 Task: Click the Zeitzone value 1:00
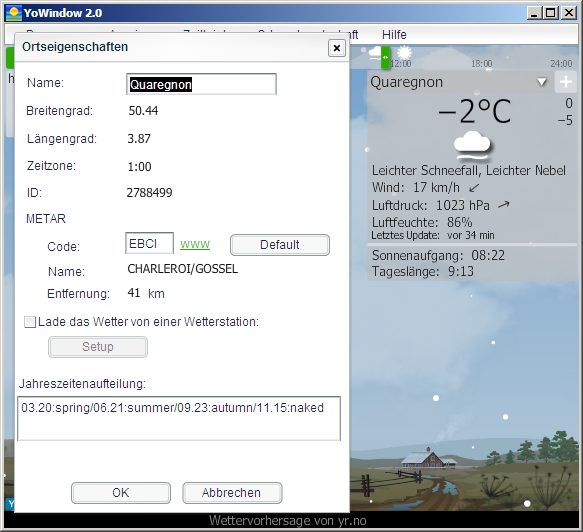click(139, 167)
